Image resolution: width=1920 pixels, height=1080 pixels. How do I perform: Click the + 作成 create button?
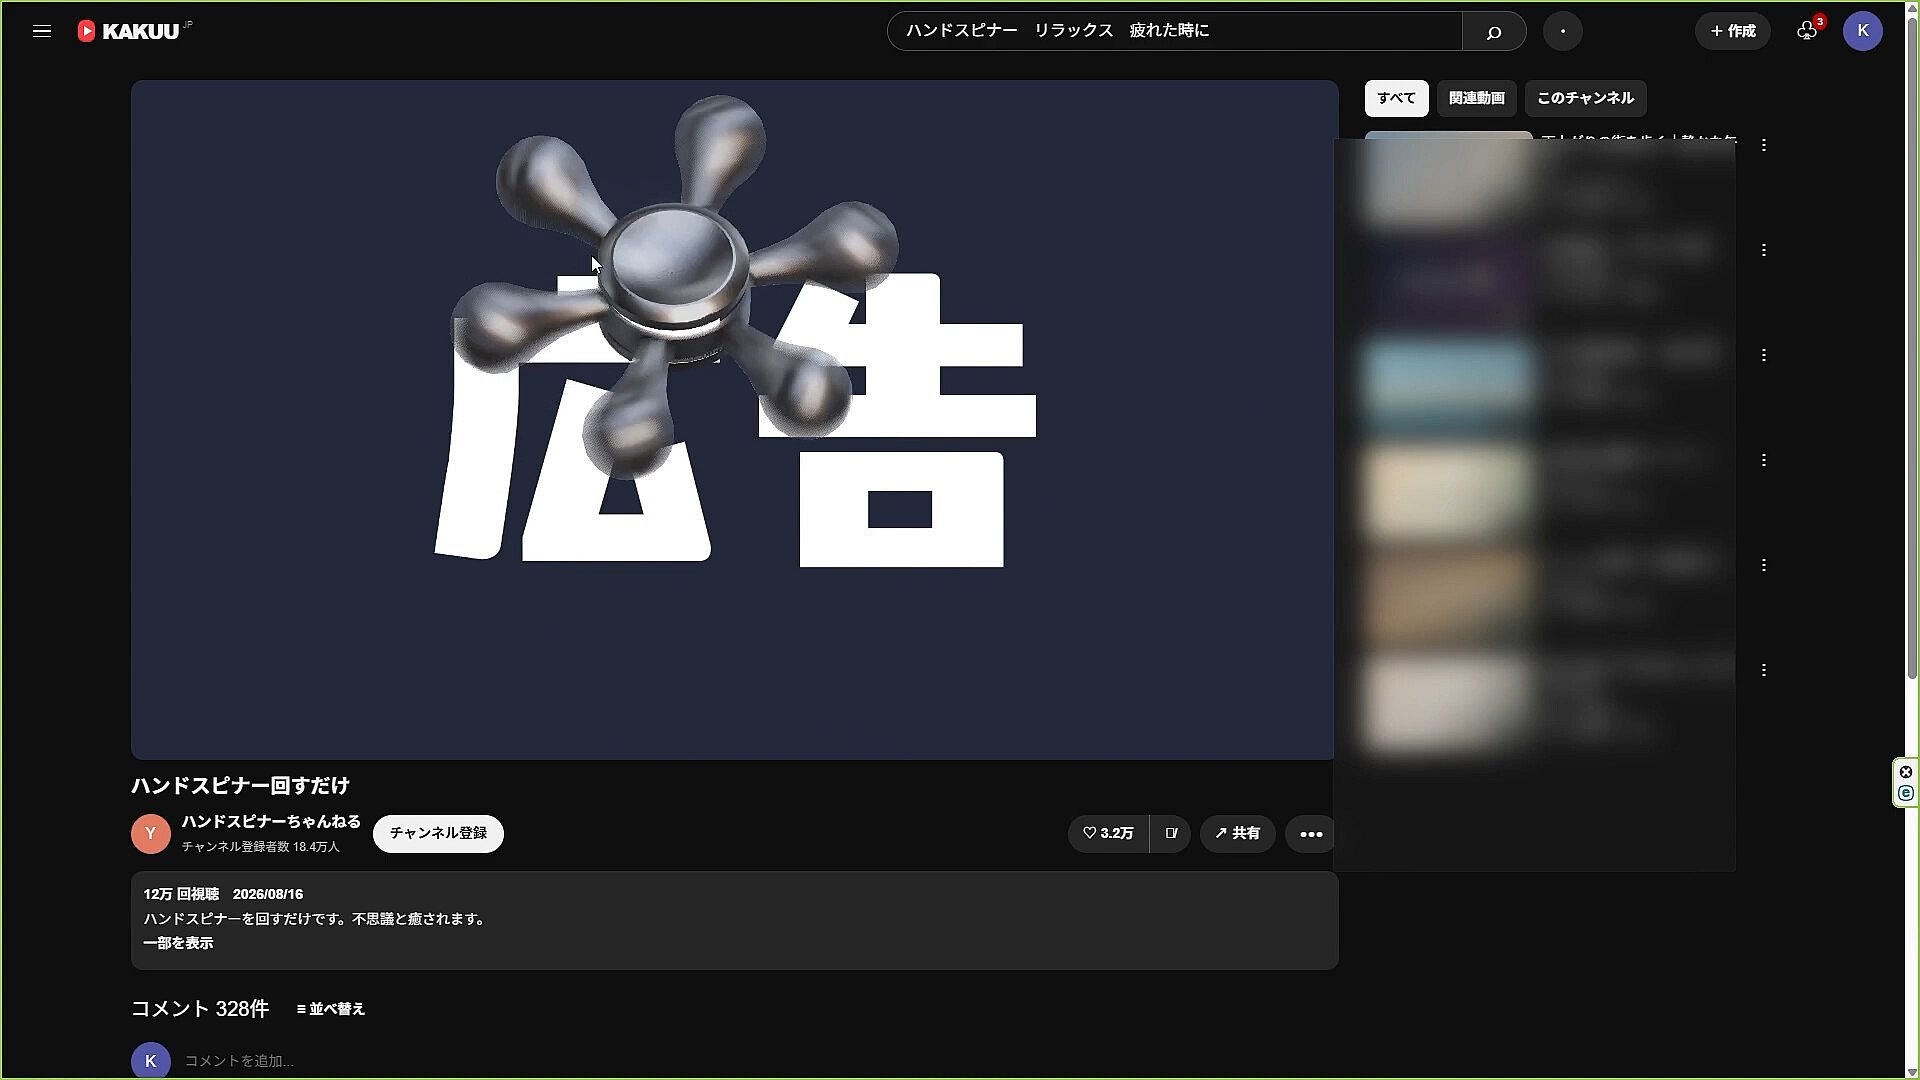coord(1733,31)
